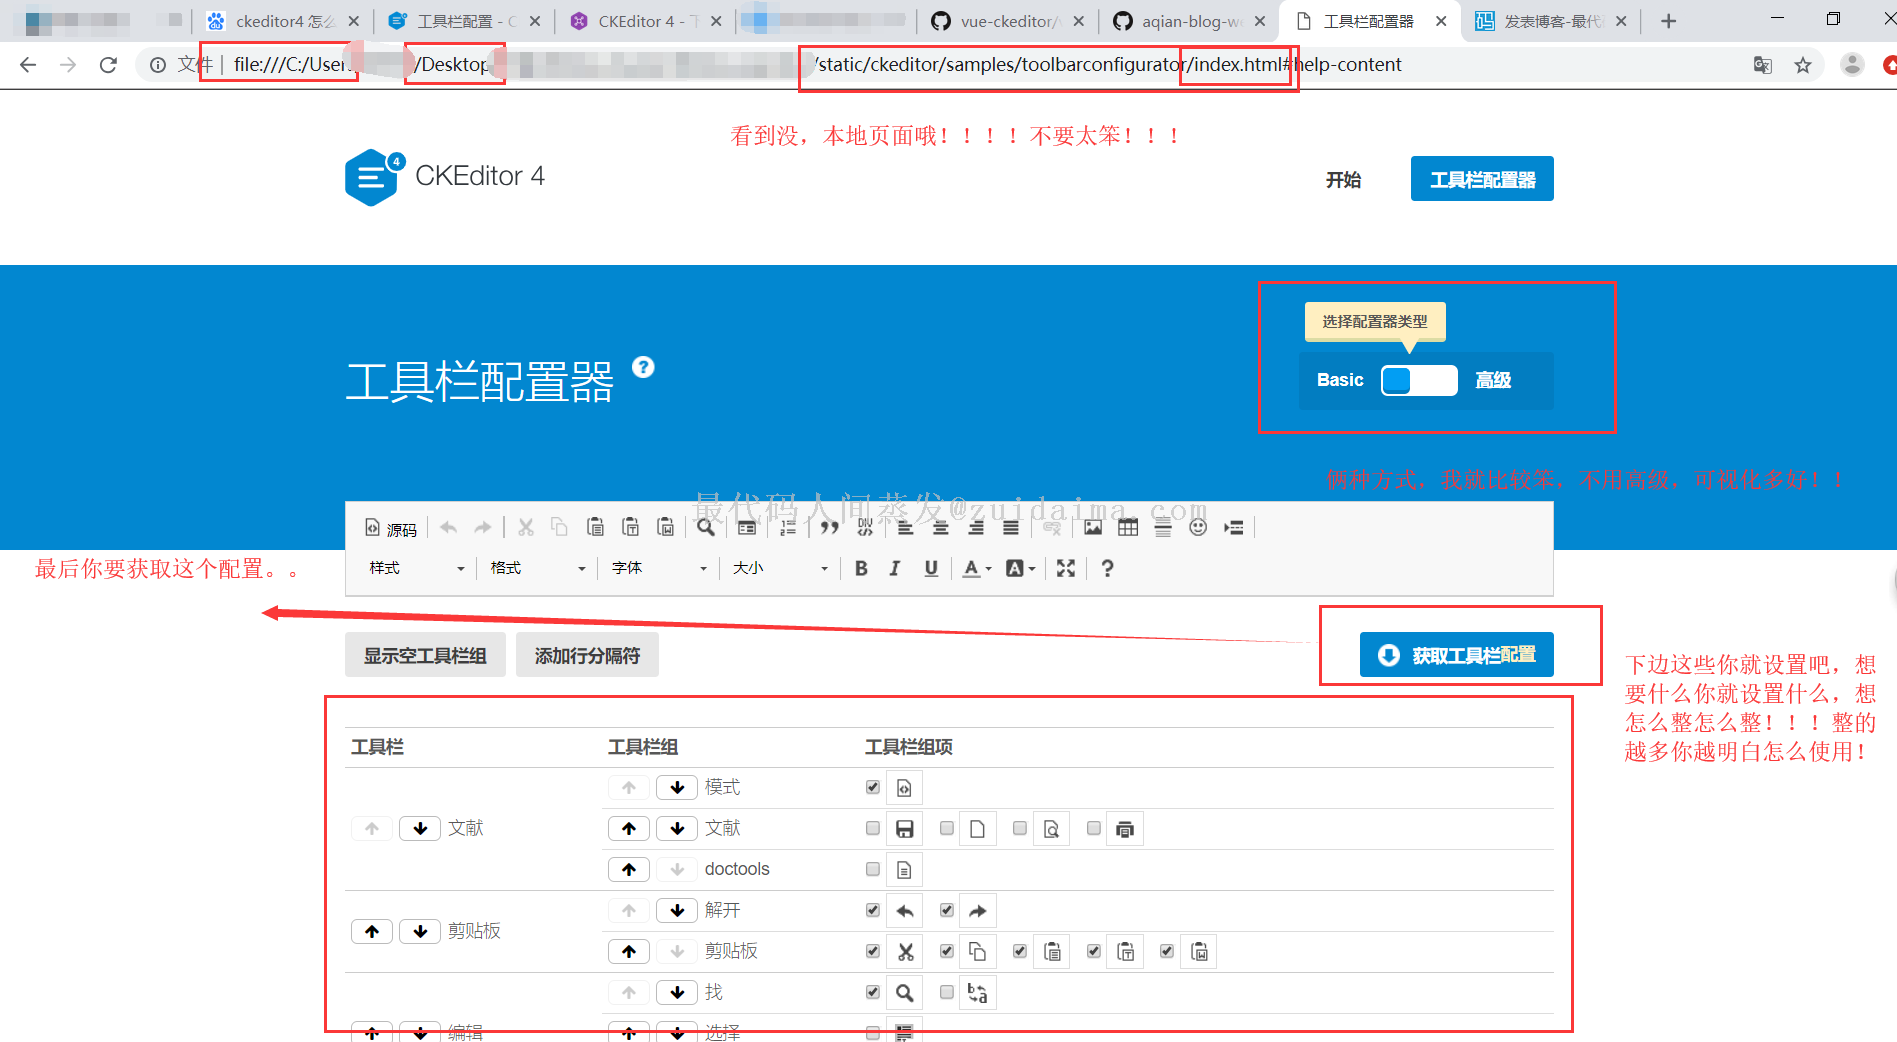Screen dimensions: 1897x1042
Task: Switch to the 发表博客 browser tab
Action: click(x=1552, y=21)
